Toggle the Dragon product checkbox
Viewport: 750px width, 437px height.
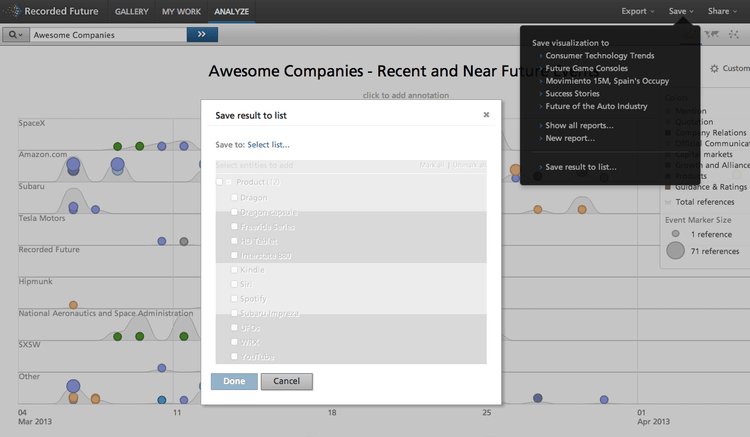[x=235, y=198]
